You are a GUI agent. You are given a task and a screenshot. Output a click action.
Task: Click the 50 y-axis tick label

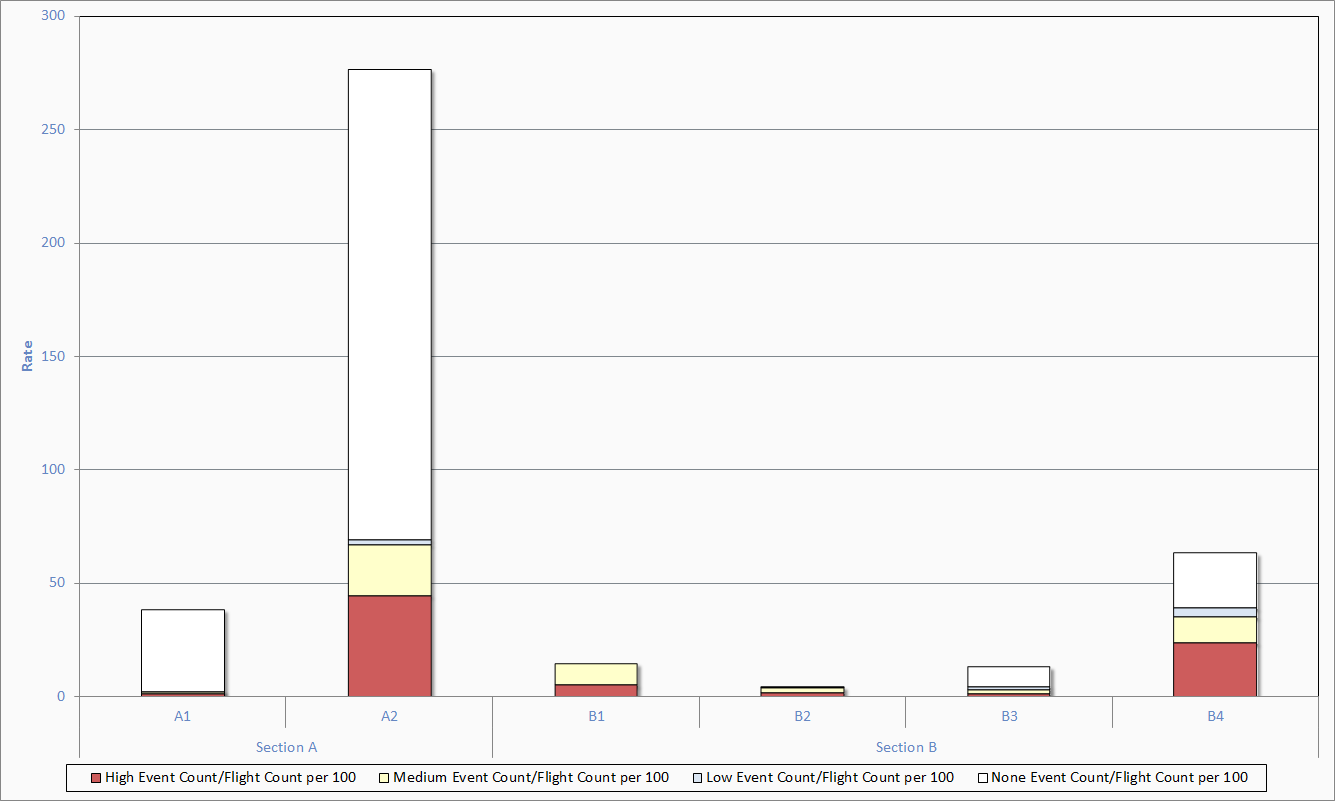point(59,583)
